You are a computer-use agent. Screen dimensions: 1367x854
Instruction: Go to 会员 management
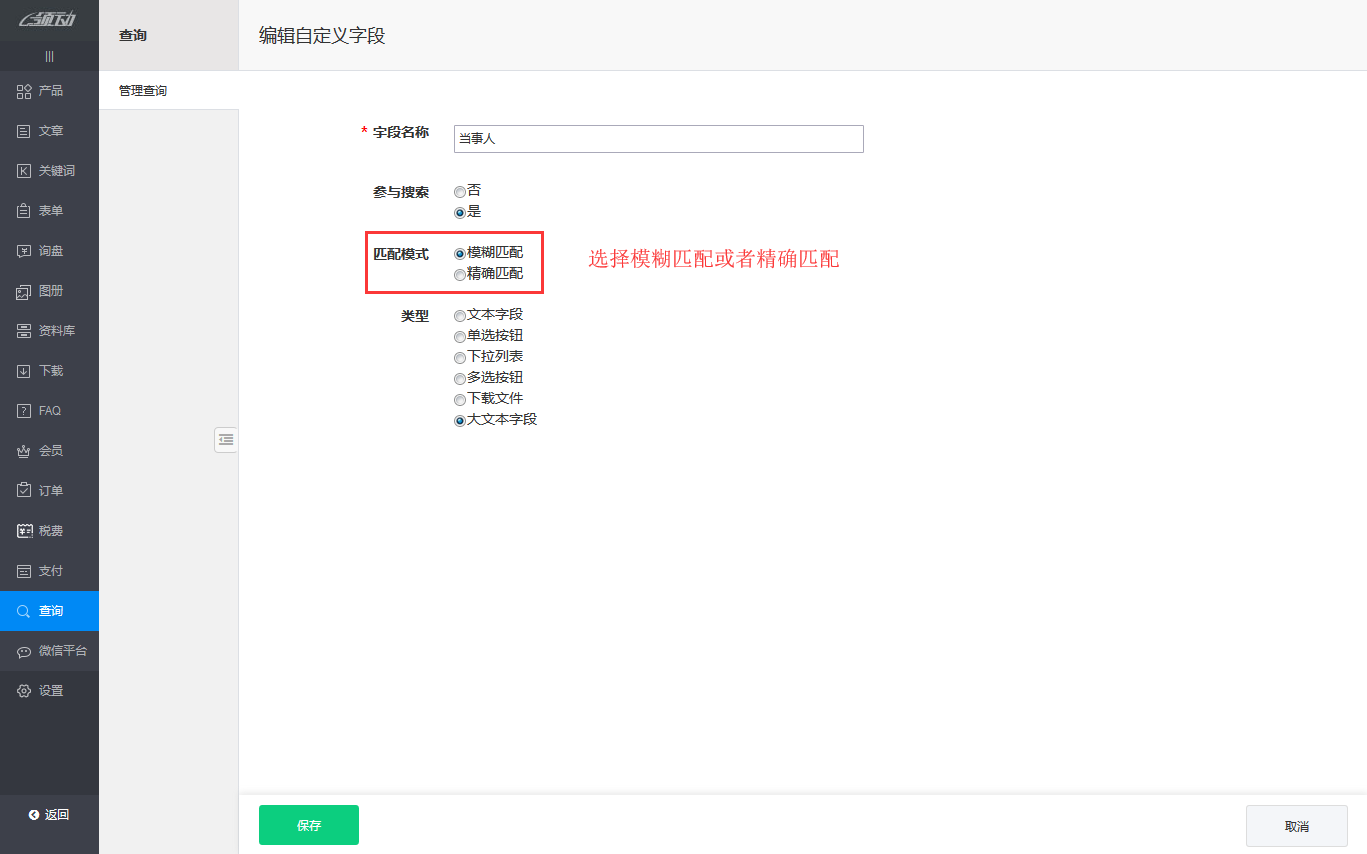(x=49, y=450)
